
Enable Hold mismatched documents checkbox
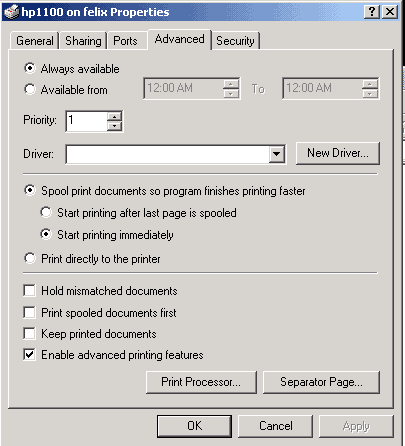[x=29, y=290]
